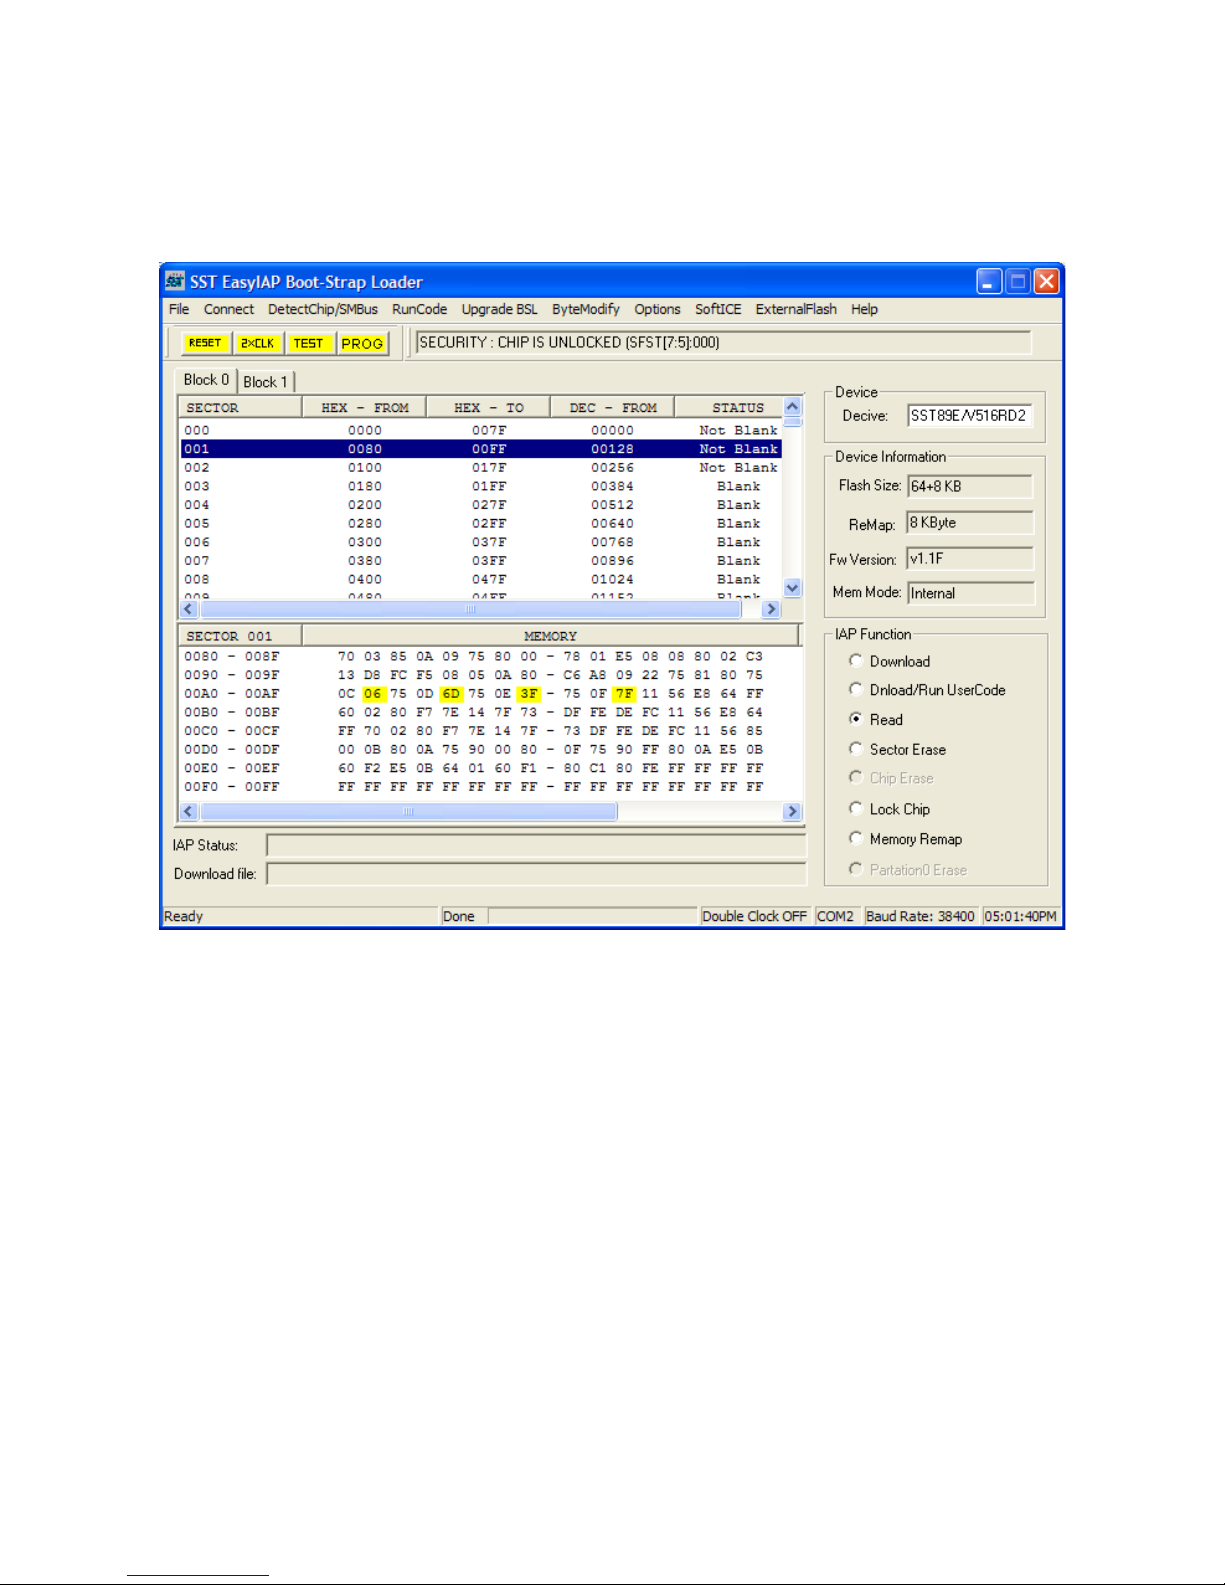Open the Connect menu

click(x=229, y=309)
